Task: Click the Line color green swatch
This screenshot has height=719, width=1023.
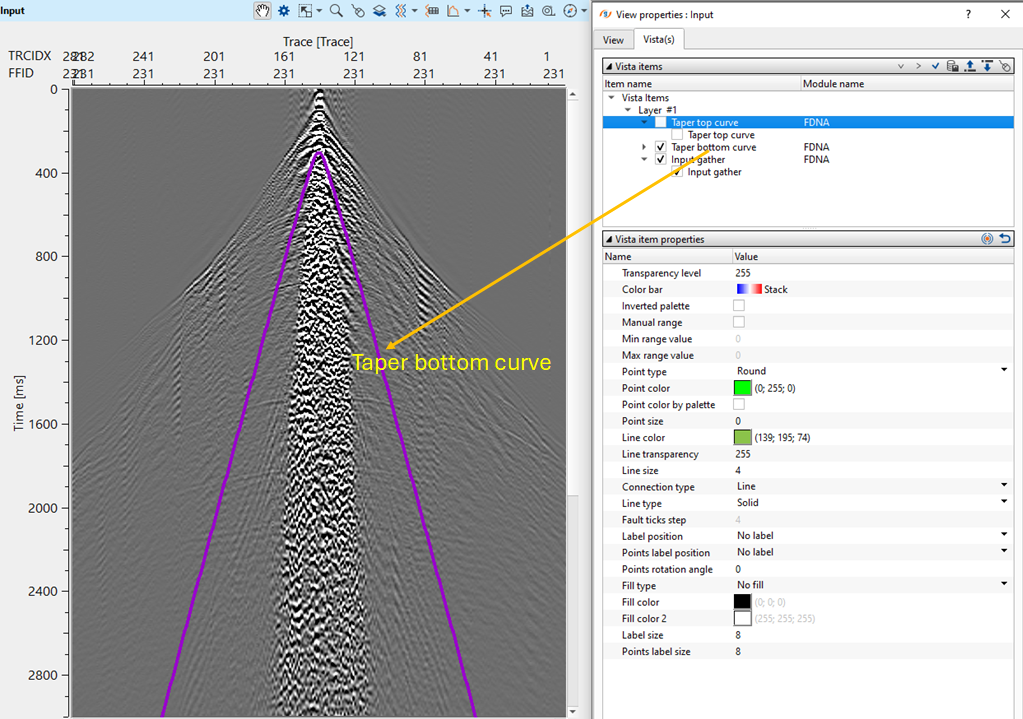Action: click(x=742, y=438)
